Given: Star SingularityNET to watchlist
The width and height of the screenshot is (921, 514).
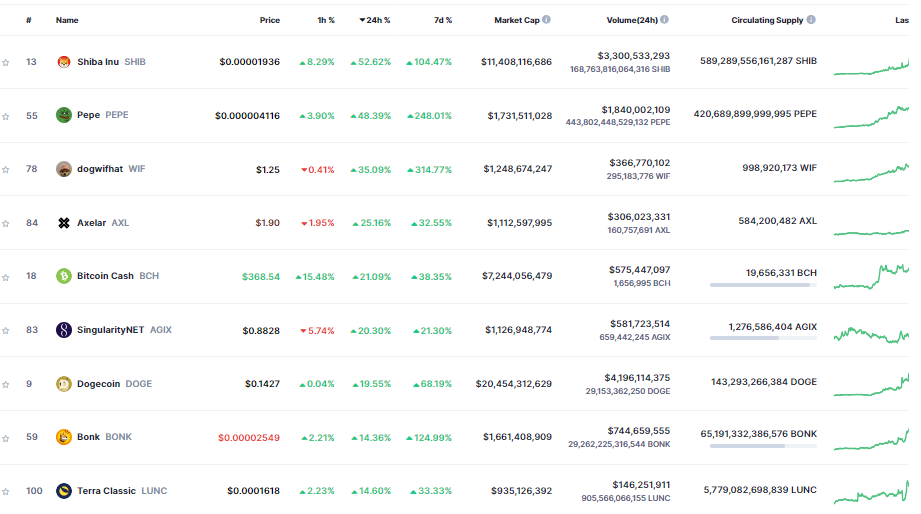Looking at the screenshot, I should pyautogui.click(x=6, y=331).
